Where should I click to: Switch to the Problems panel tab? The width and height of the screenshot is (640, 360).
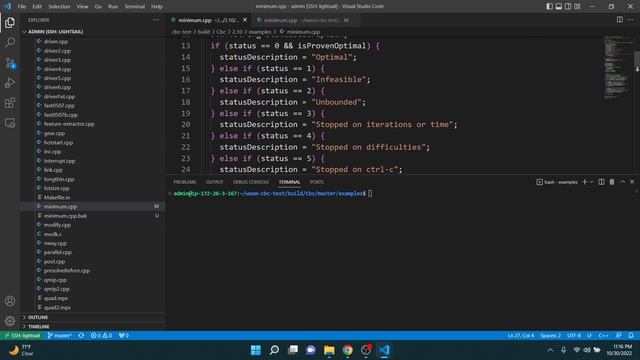click(184, 182)
